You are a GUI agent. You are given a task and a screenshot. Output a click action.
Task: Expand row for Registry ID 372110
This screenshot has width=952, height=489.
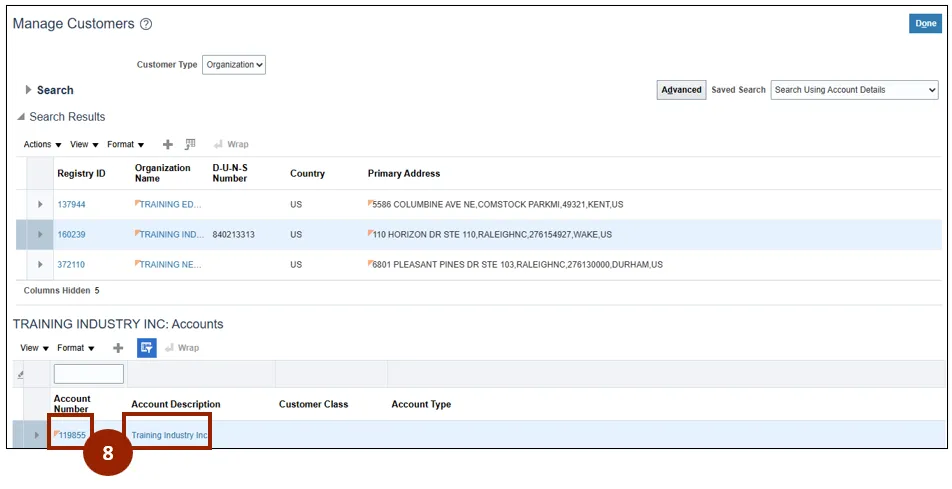[40, 265]
